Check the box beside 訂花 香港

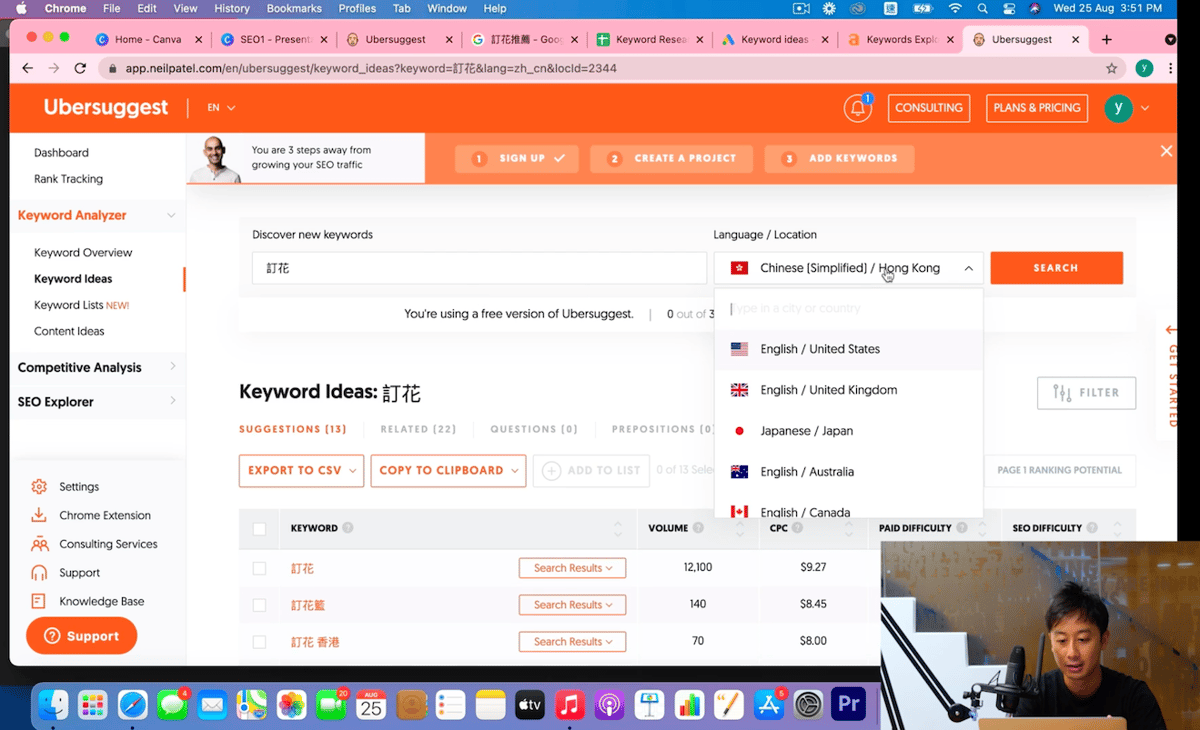tap(259, 642)
